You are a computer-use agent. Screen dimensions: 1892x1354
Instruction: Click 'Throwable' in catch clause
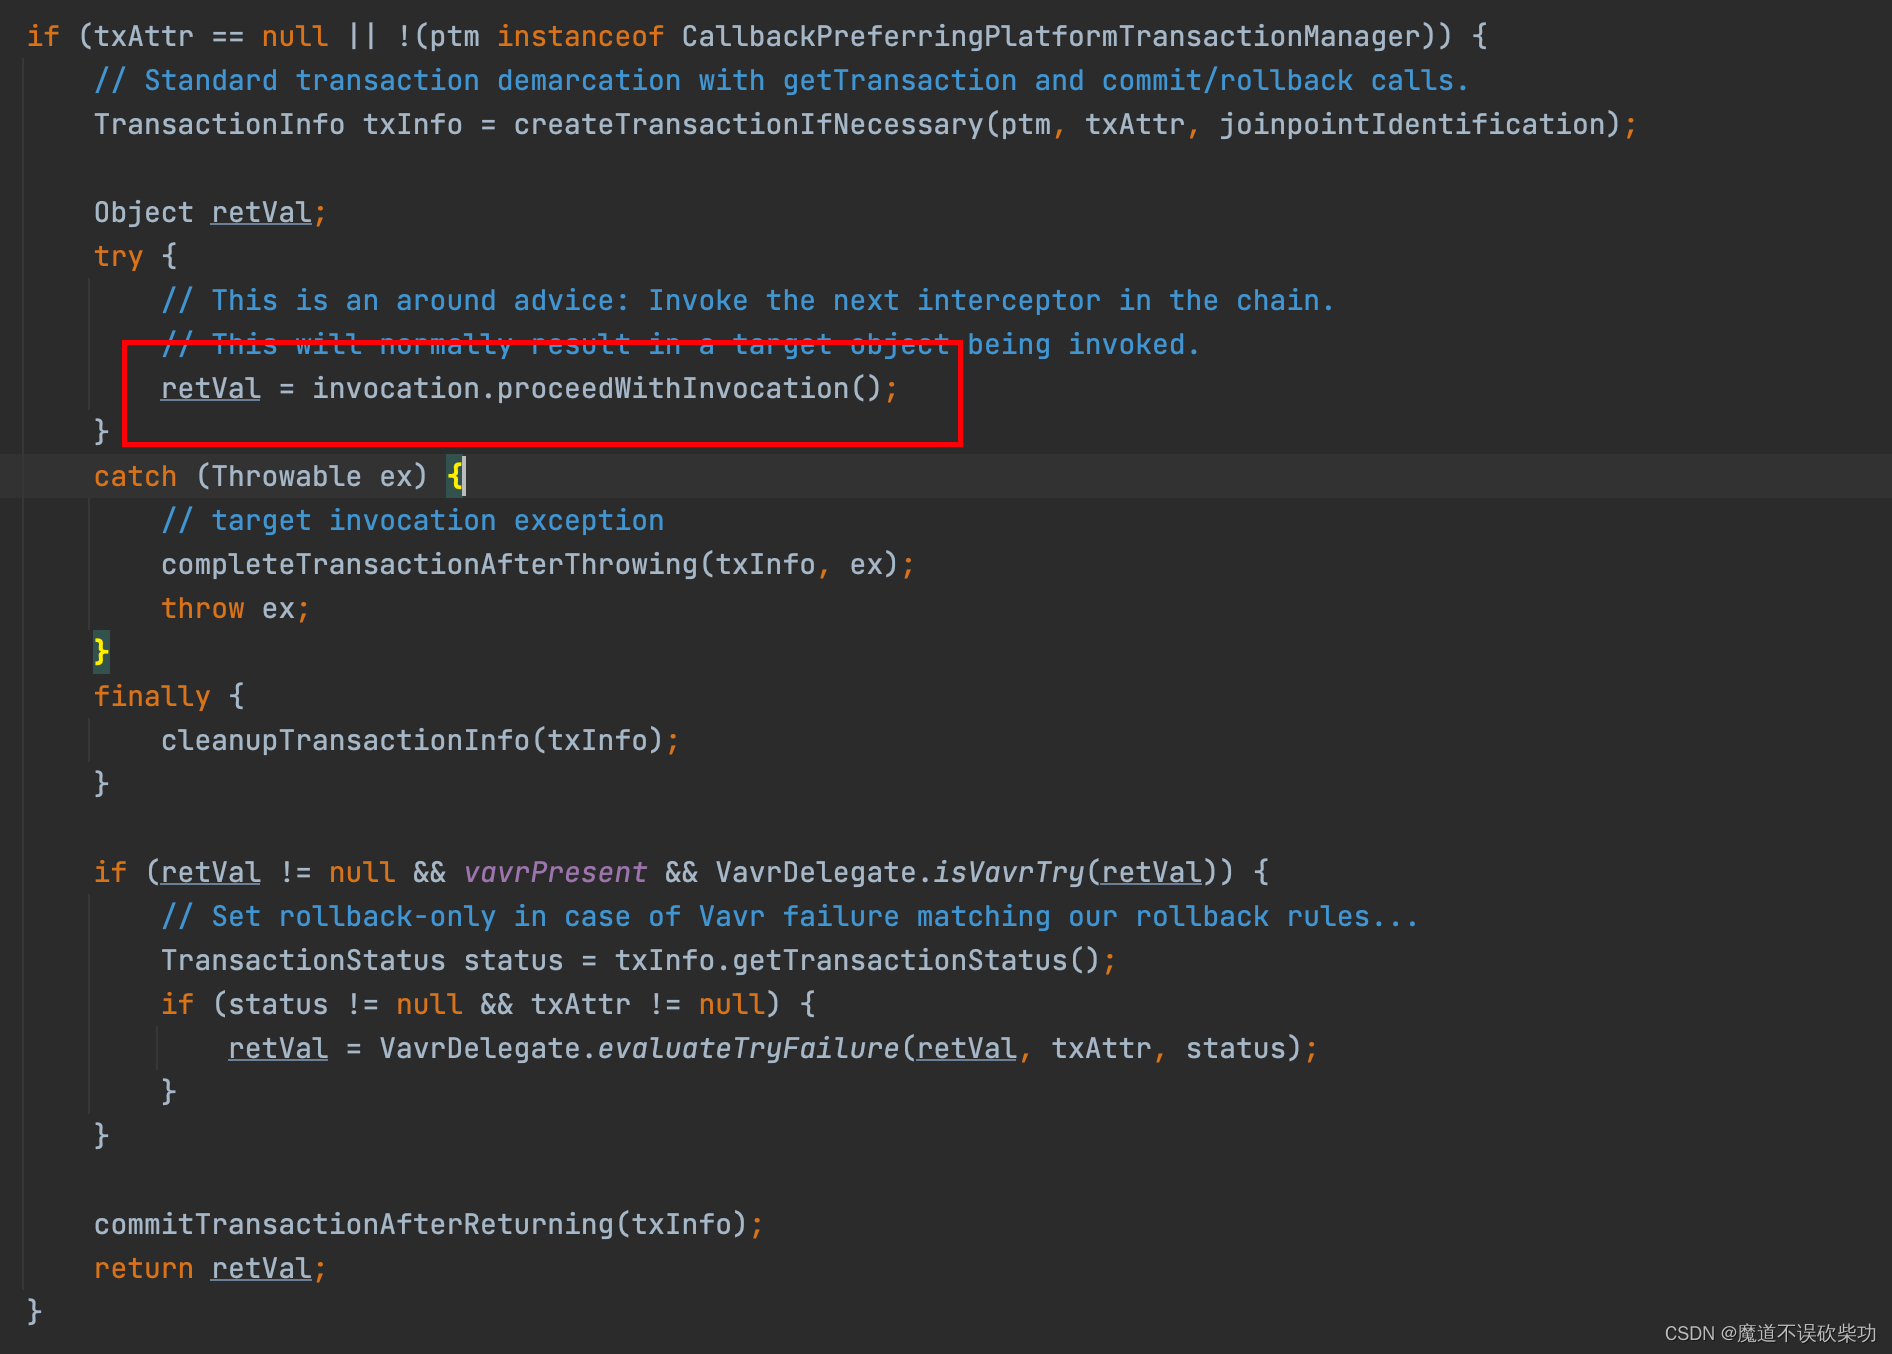(x=287, y=477)
